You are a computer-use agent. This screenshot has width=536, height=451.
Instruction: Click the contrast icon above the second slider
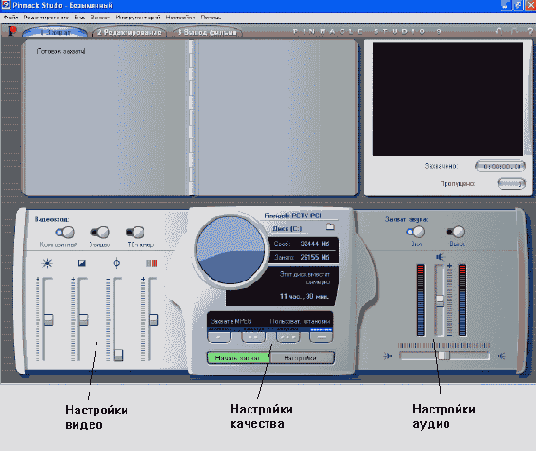click(81, 263)
